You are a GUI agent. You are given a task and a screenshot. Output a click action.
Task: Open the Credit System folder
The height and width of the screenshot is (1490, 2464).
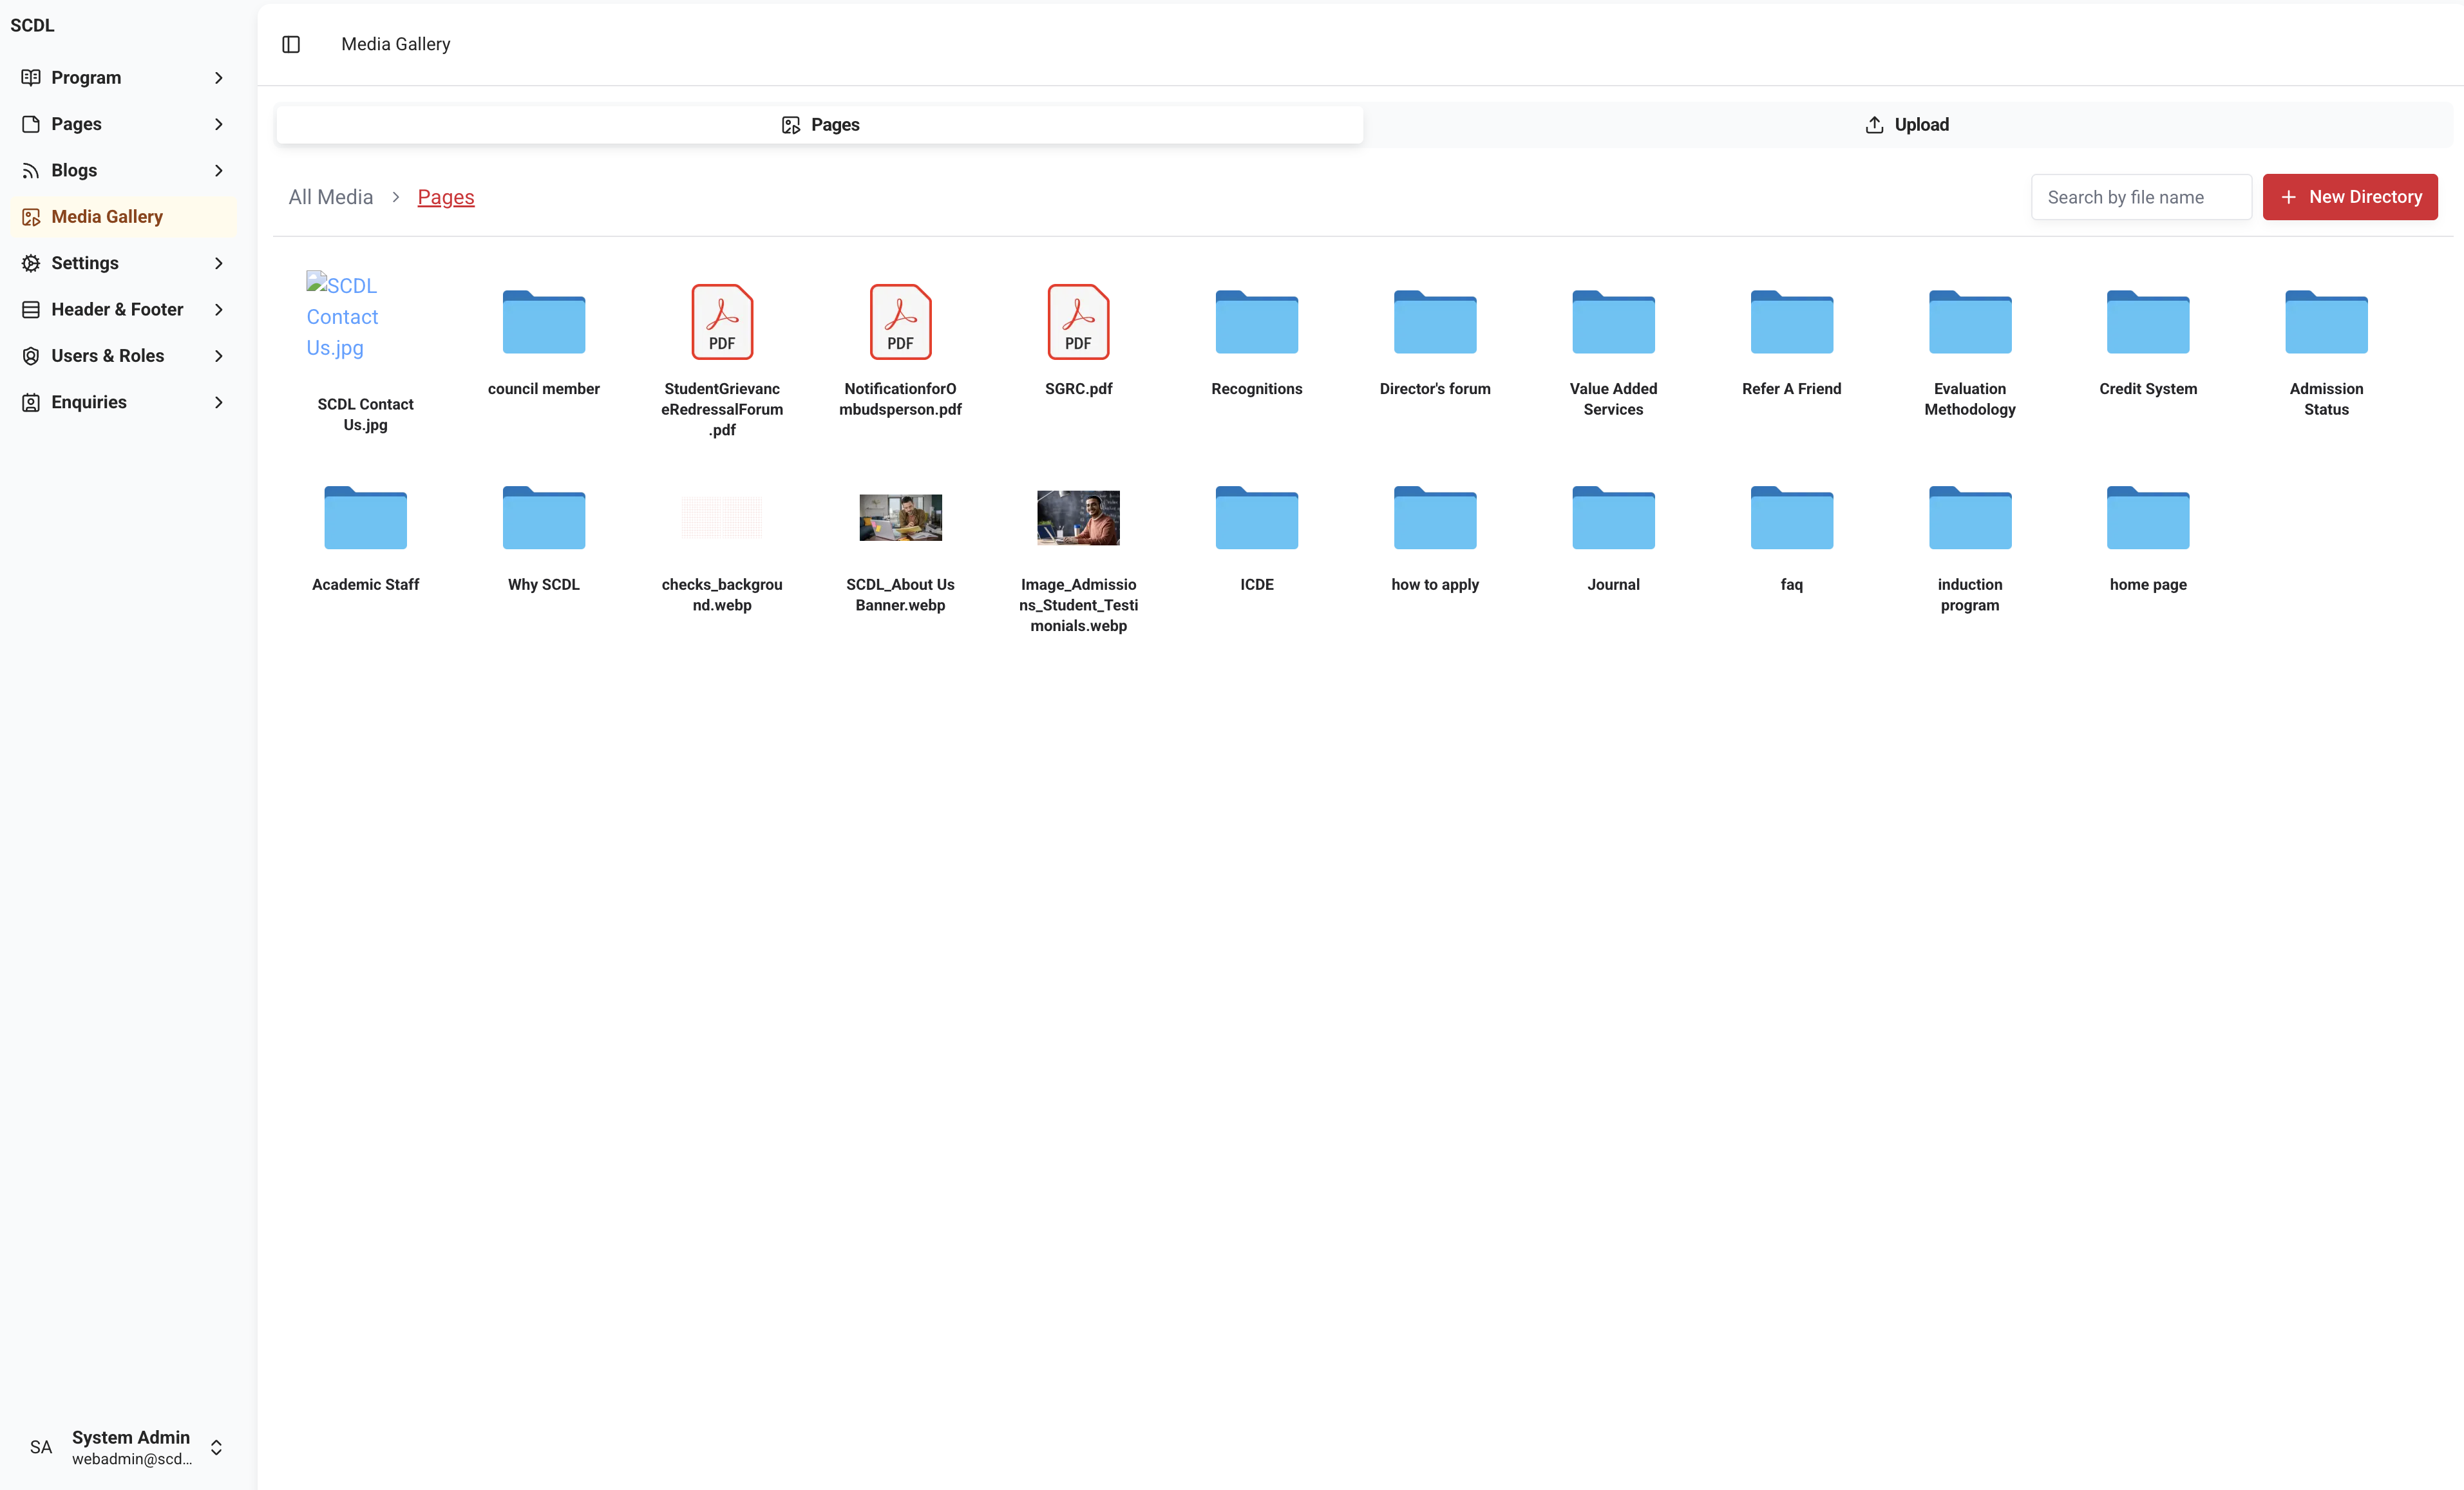click(x=2147, y=322)
